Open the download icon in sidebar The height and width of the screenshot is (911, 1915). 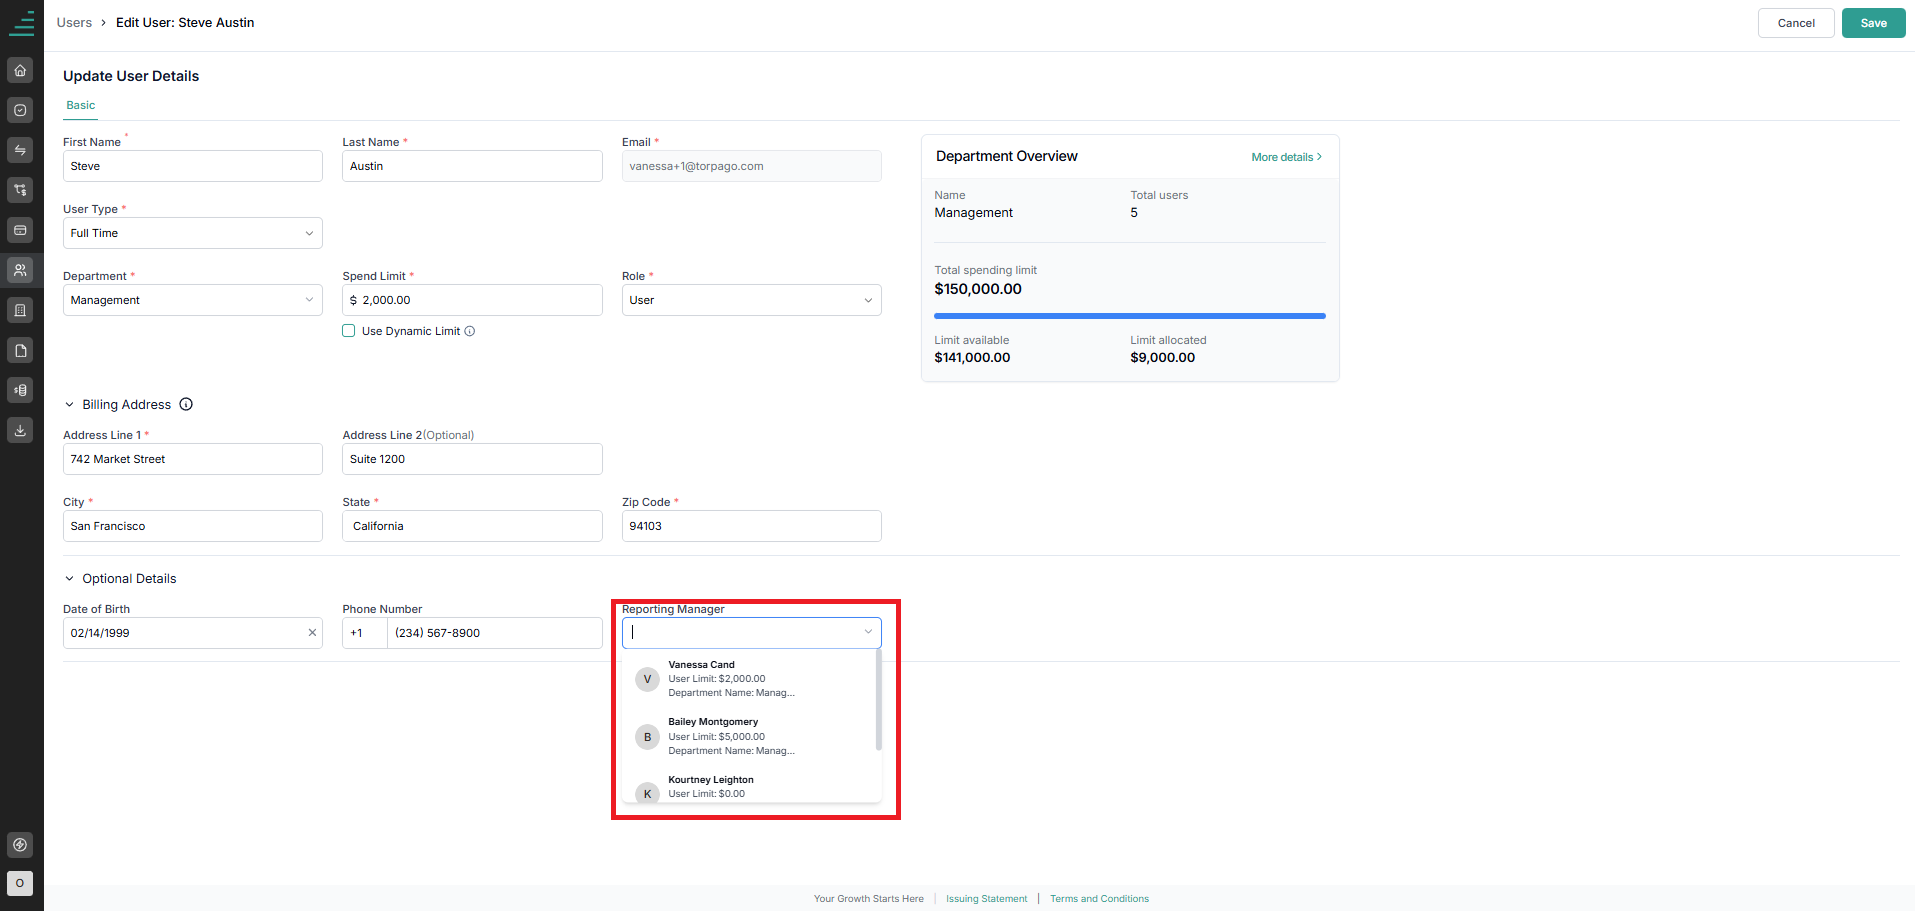tap(20, 430)
